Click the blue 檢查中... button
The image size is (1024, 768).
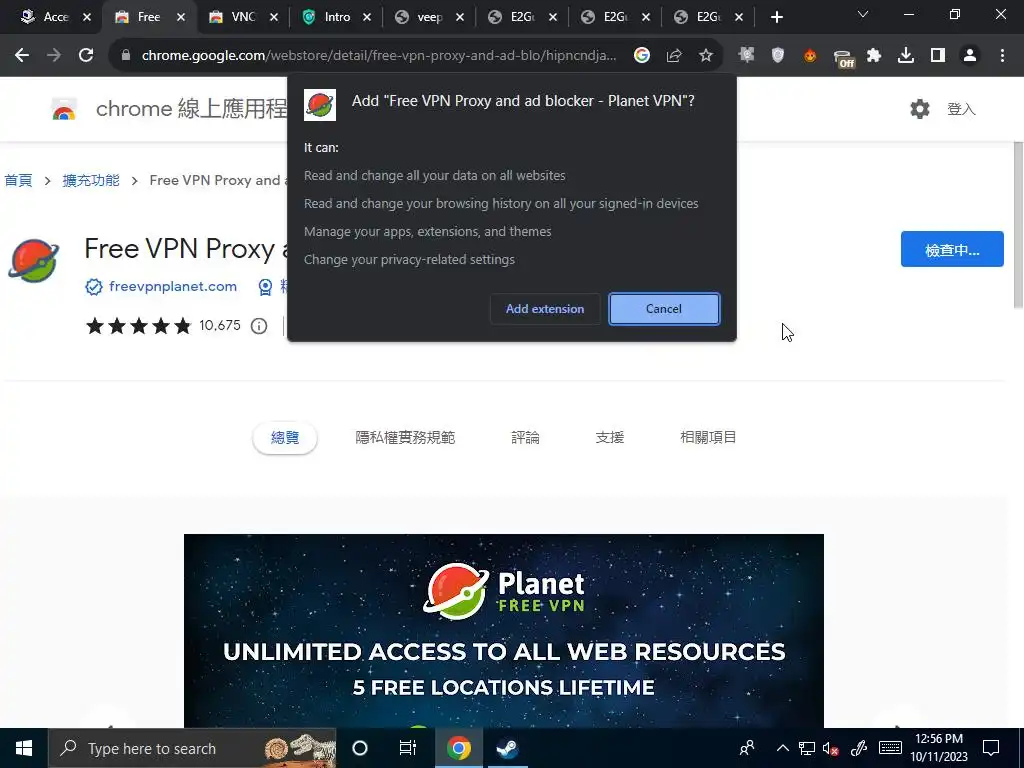pyautogui.click(x=952, y=249)
